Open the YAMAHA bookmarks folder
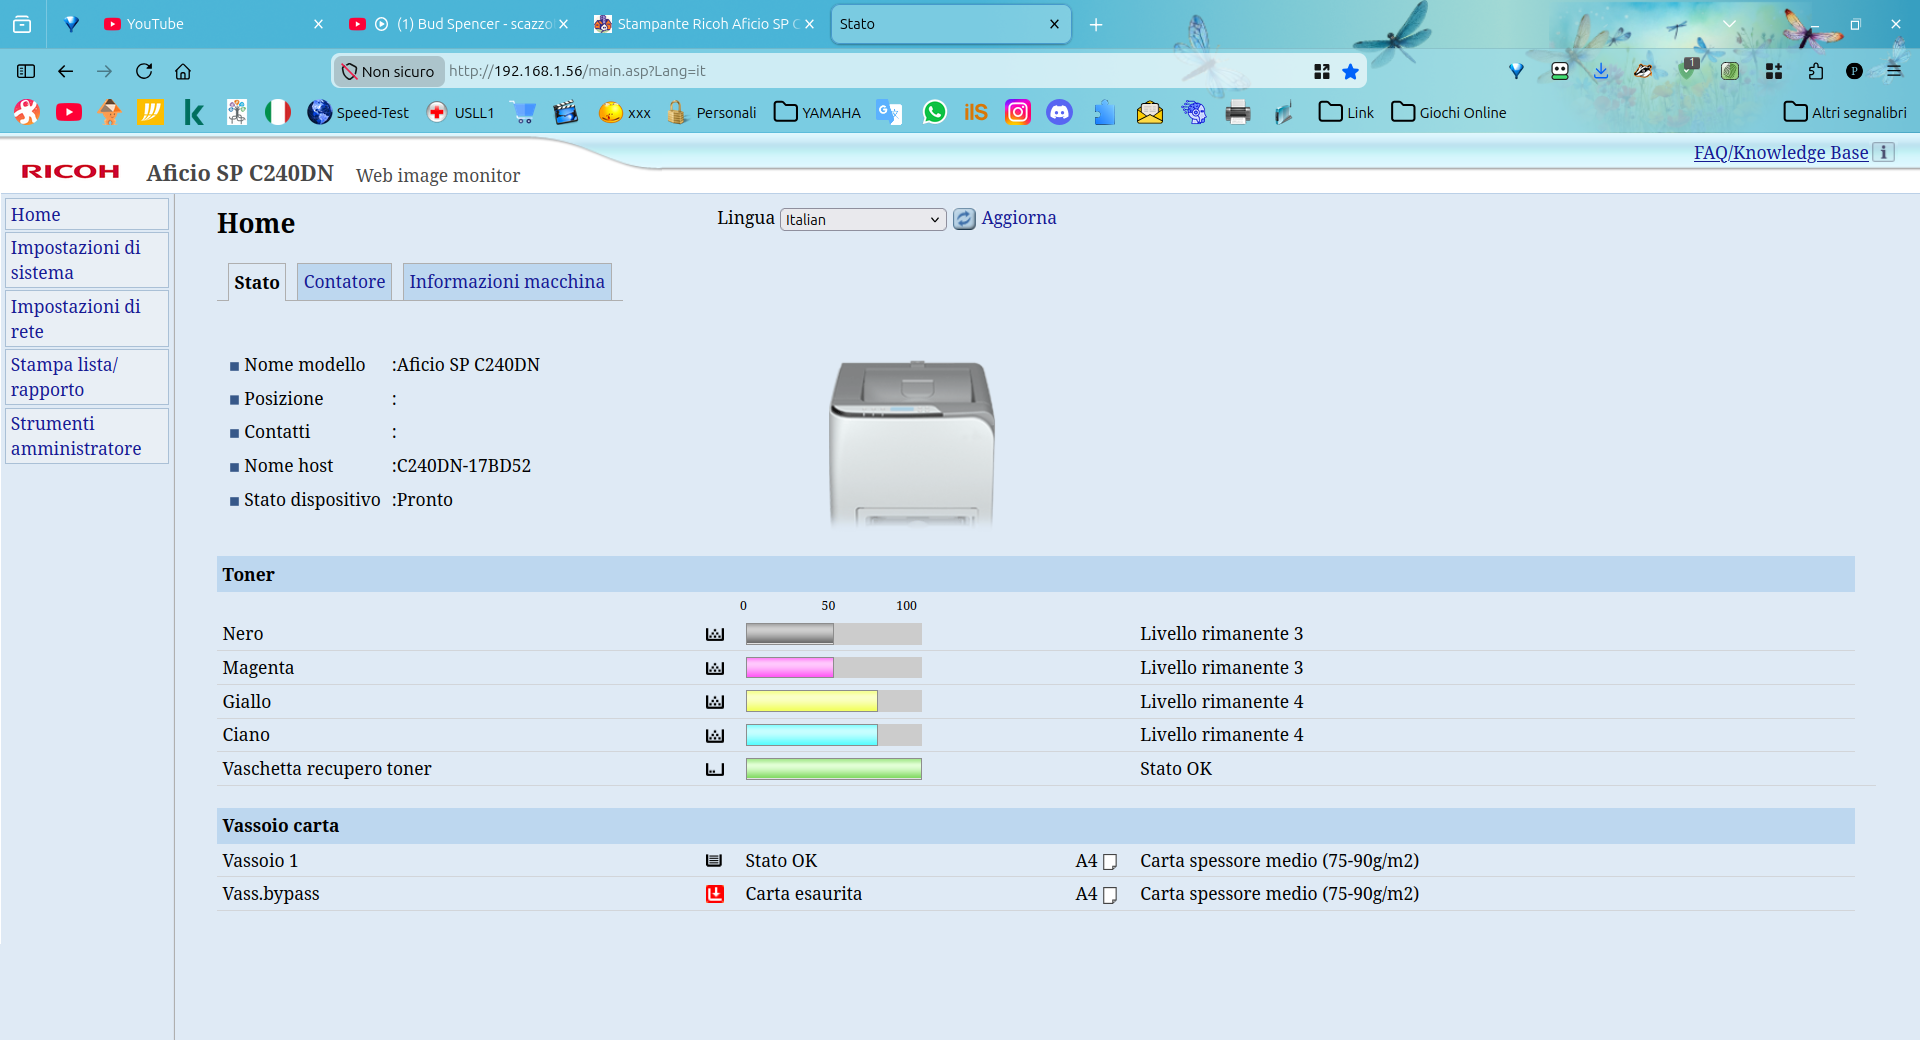Image resolution: width=1920 pixels, height=1040 pixels. (x=818, y=112)
